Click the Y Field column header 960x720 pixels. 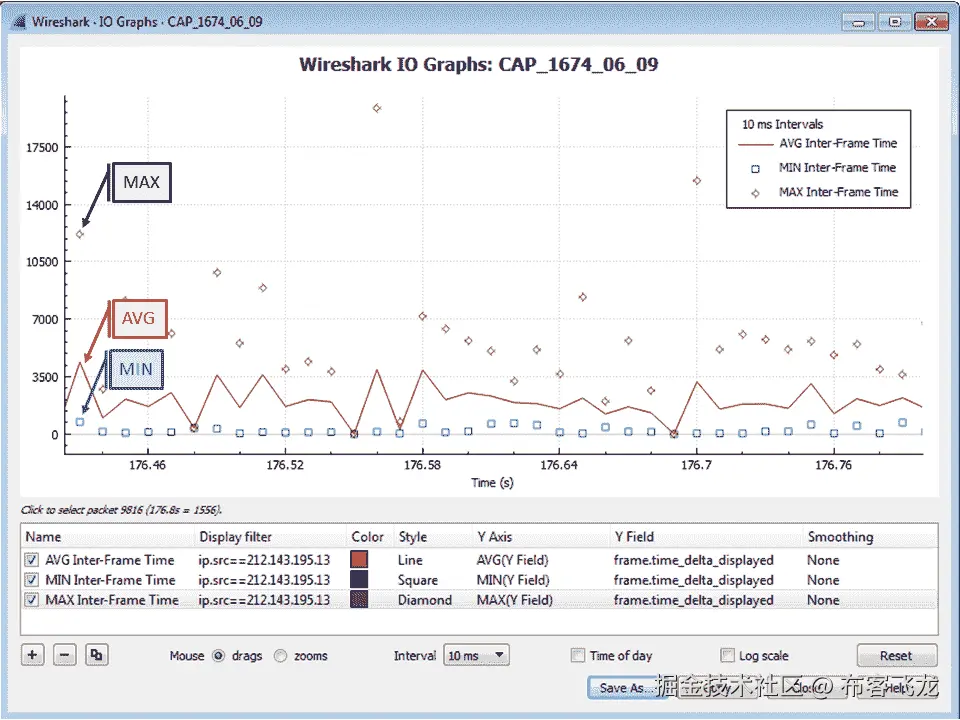click(634, 537)
